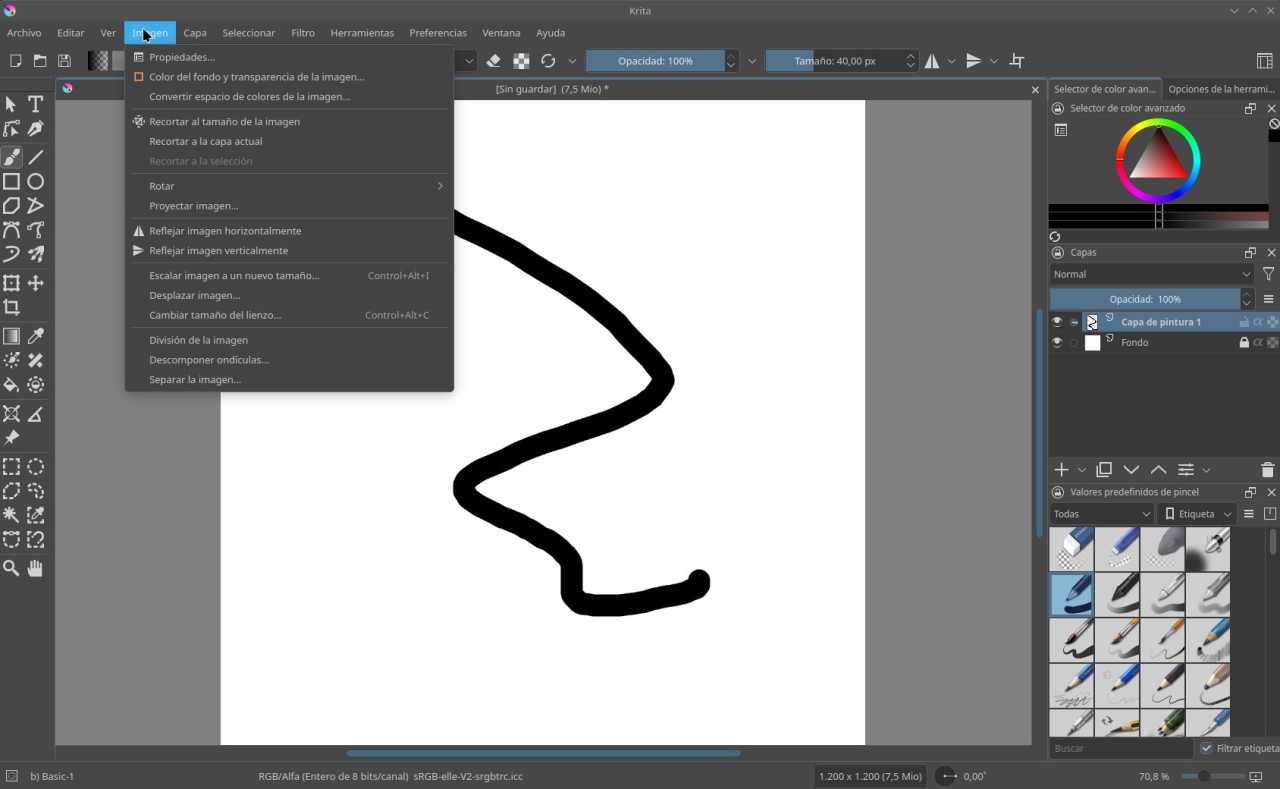Select the Crop tool in toolbox
The height and width of the screenshot is (789, 1280).
pos(11,308)
